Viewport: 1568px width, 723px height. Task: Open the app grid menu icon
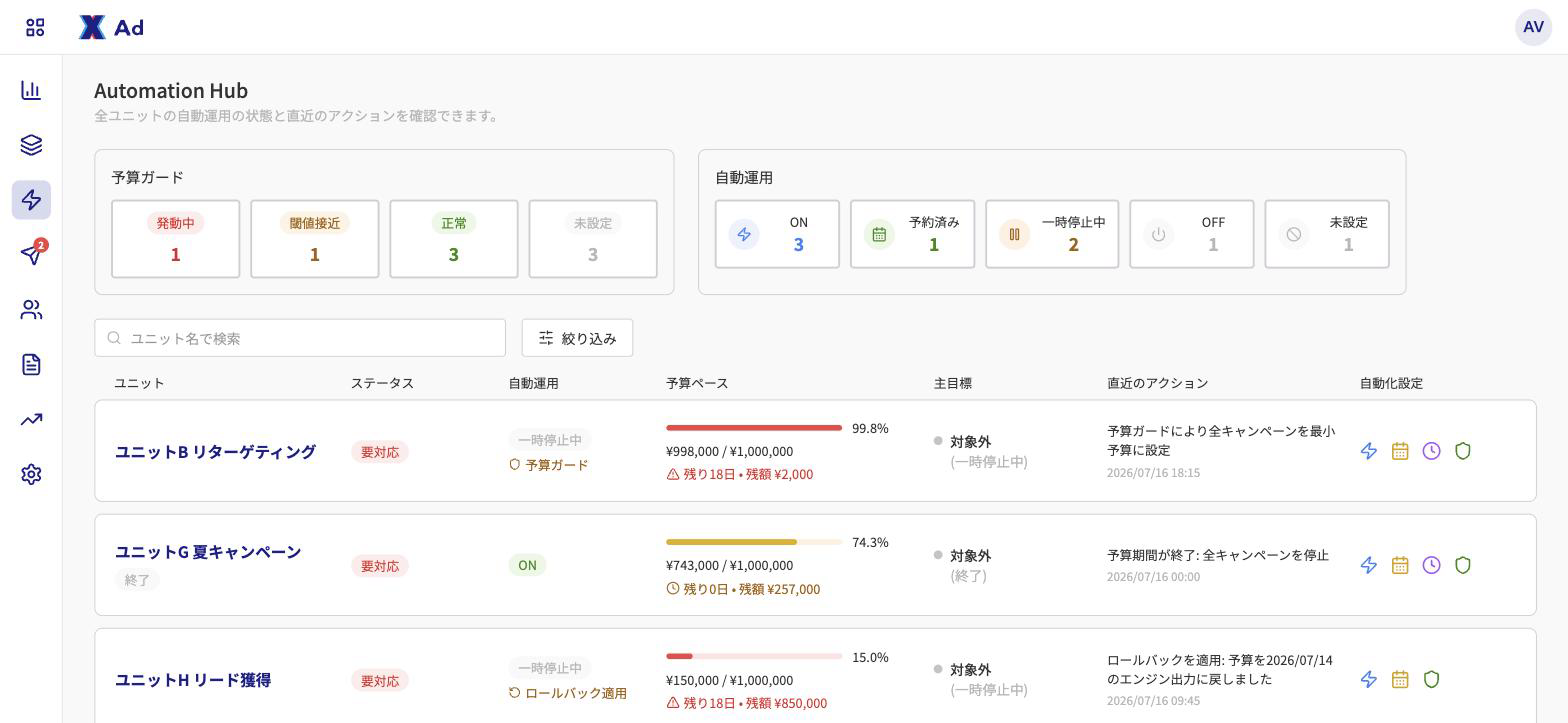pyautogui.click(x=35, y=27)
